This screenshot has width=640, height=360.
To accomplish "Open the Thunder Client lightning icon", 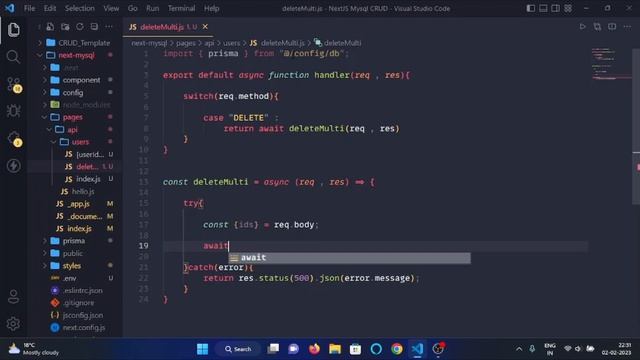I will click(x=13, y=166).
